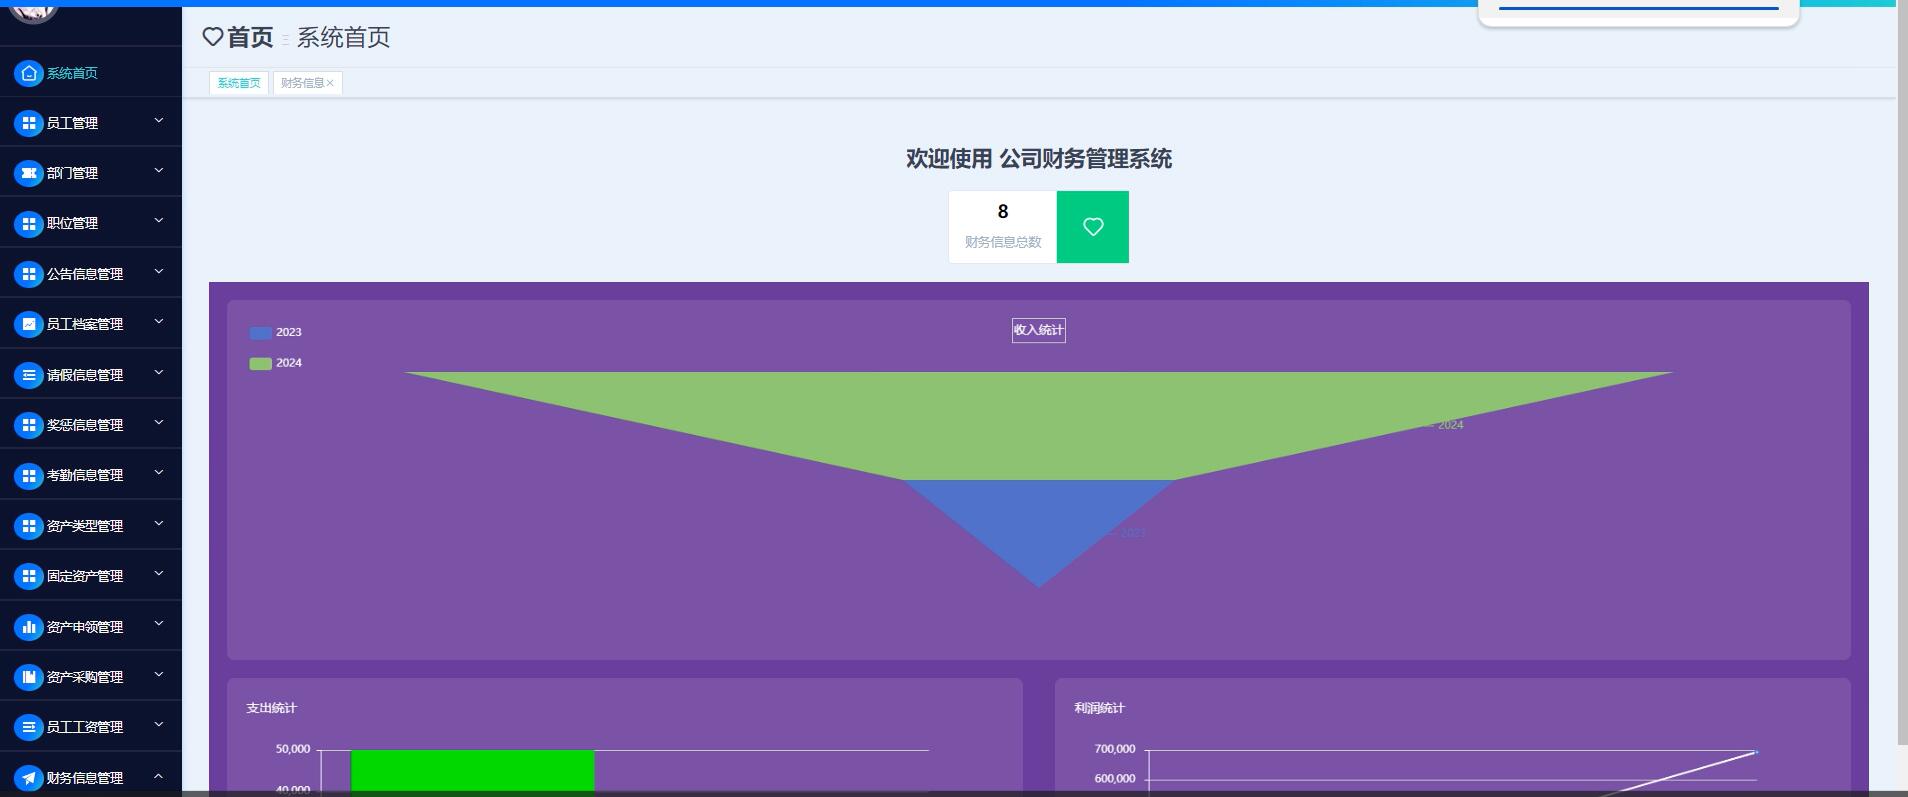Open 系统首页 in the sidebar

pos(72,73)
